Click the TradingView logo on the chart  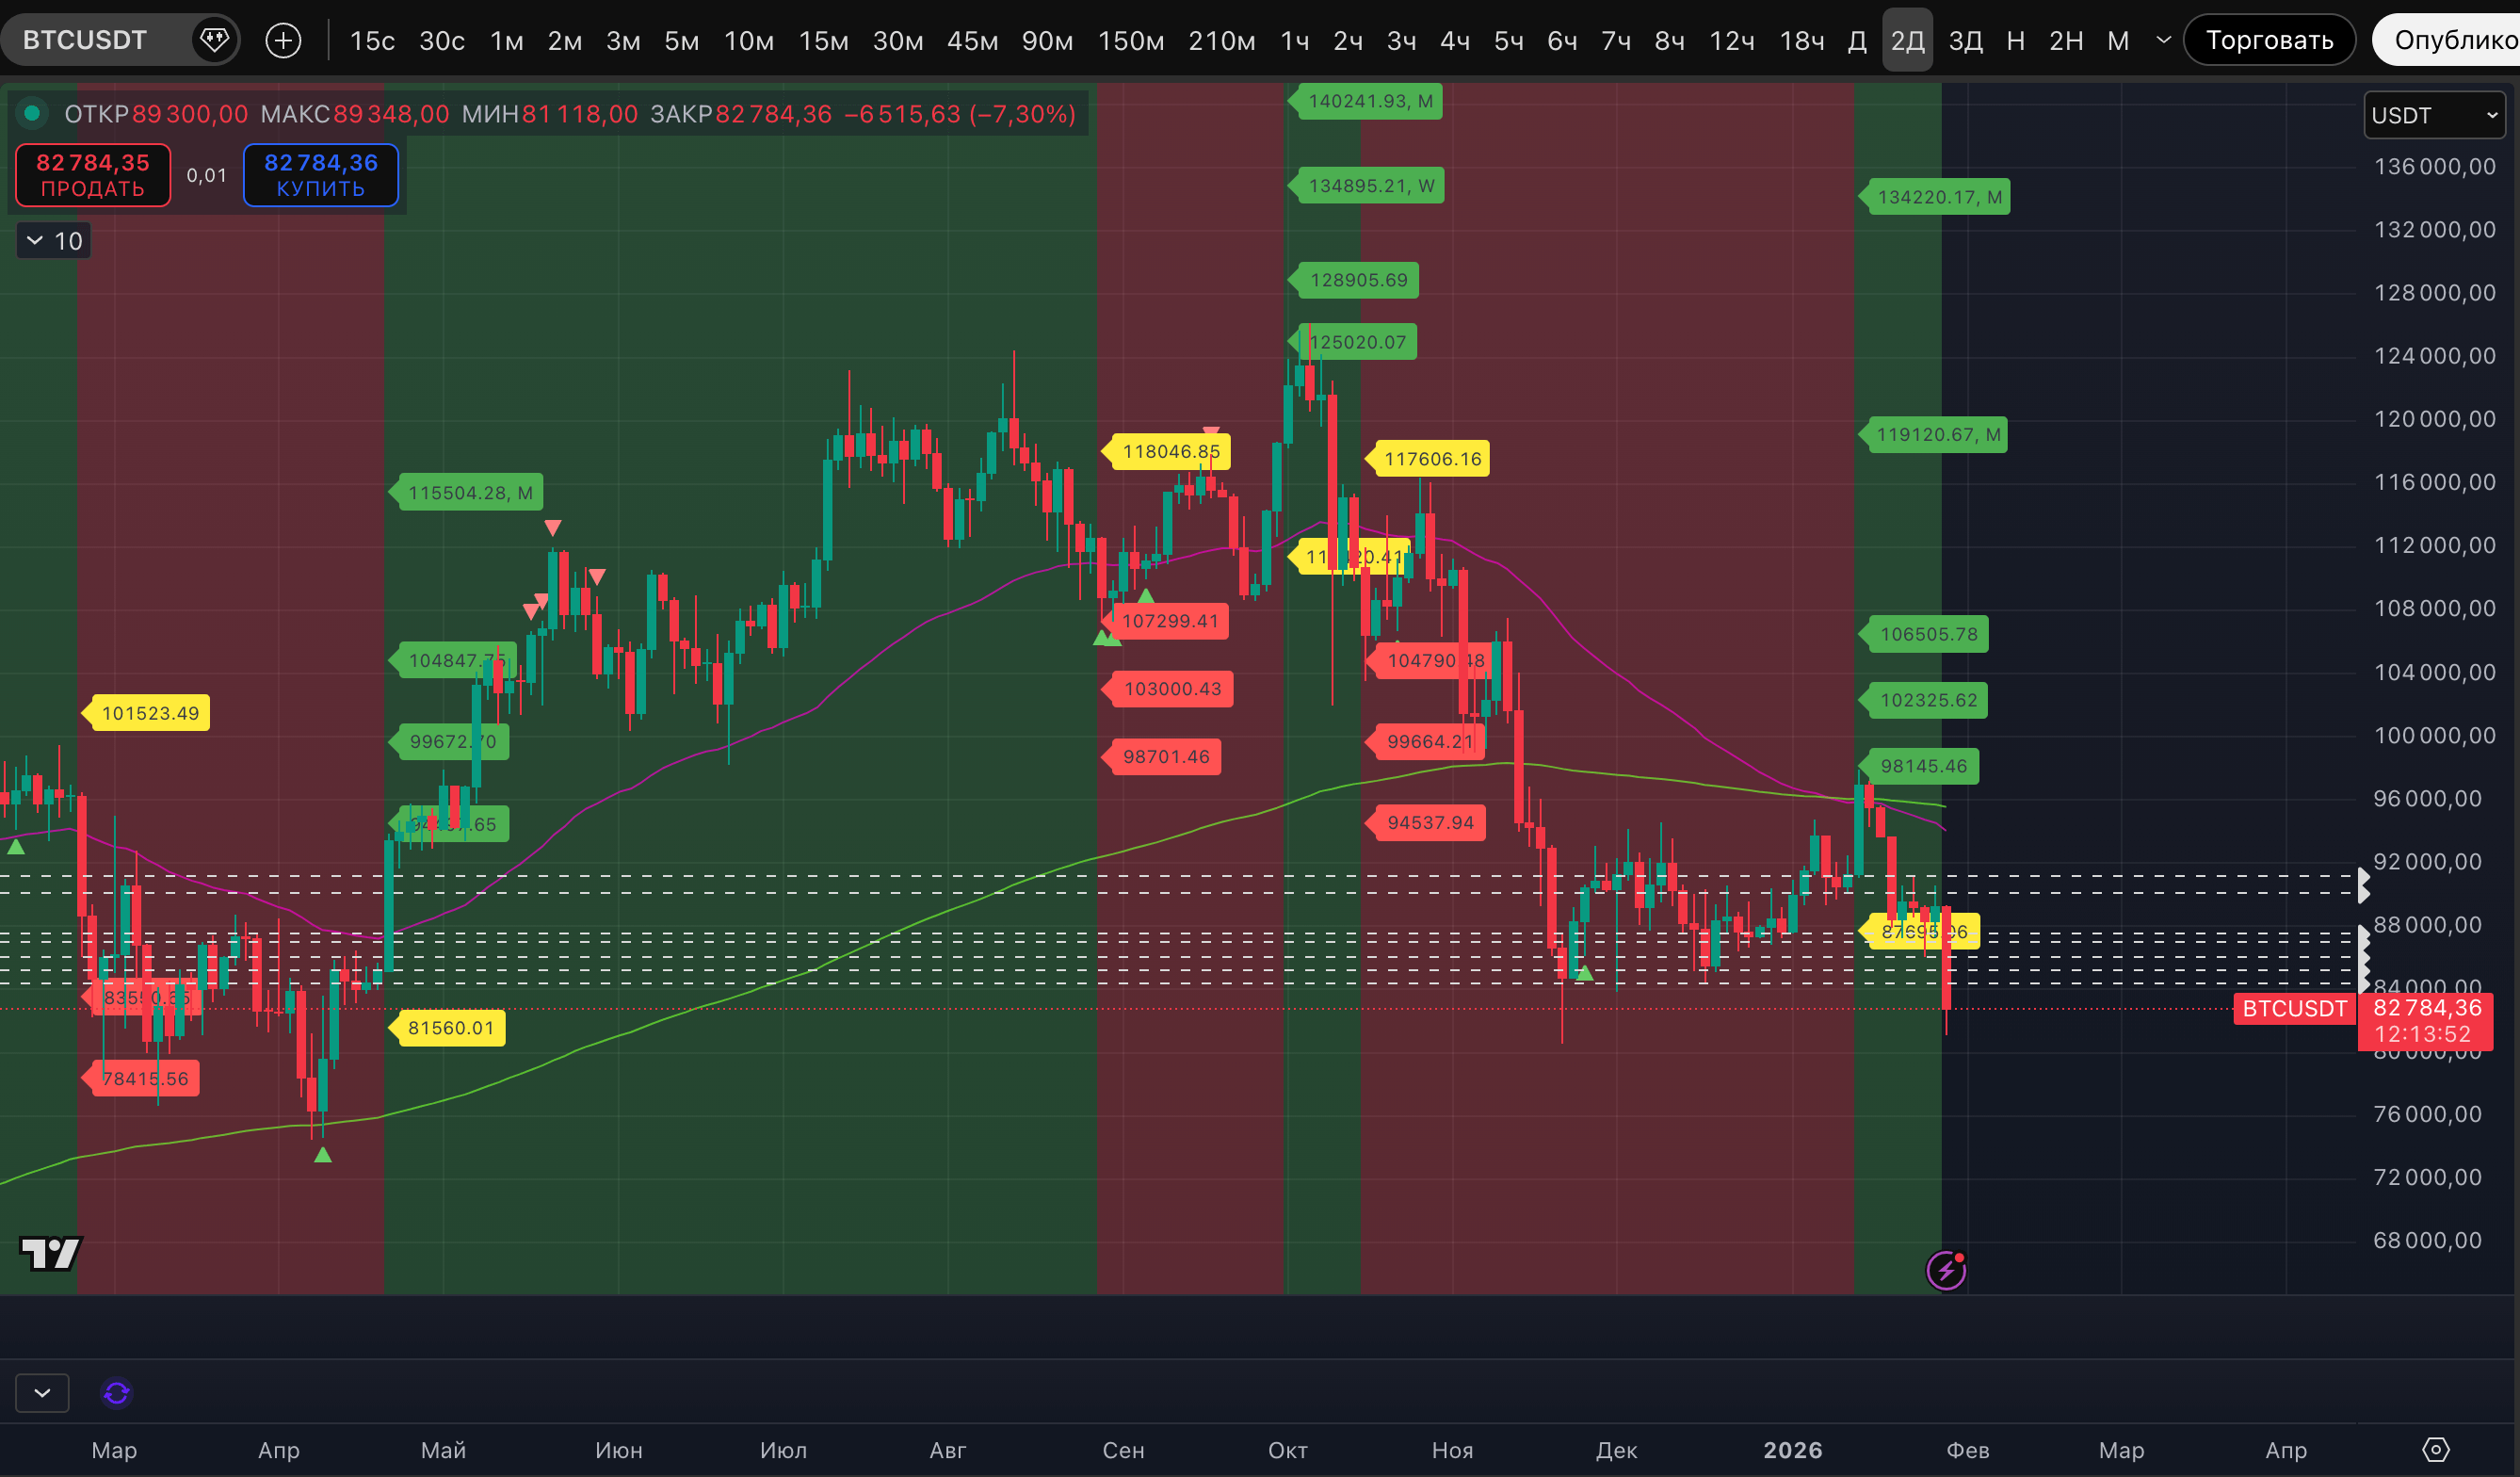50,1252
